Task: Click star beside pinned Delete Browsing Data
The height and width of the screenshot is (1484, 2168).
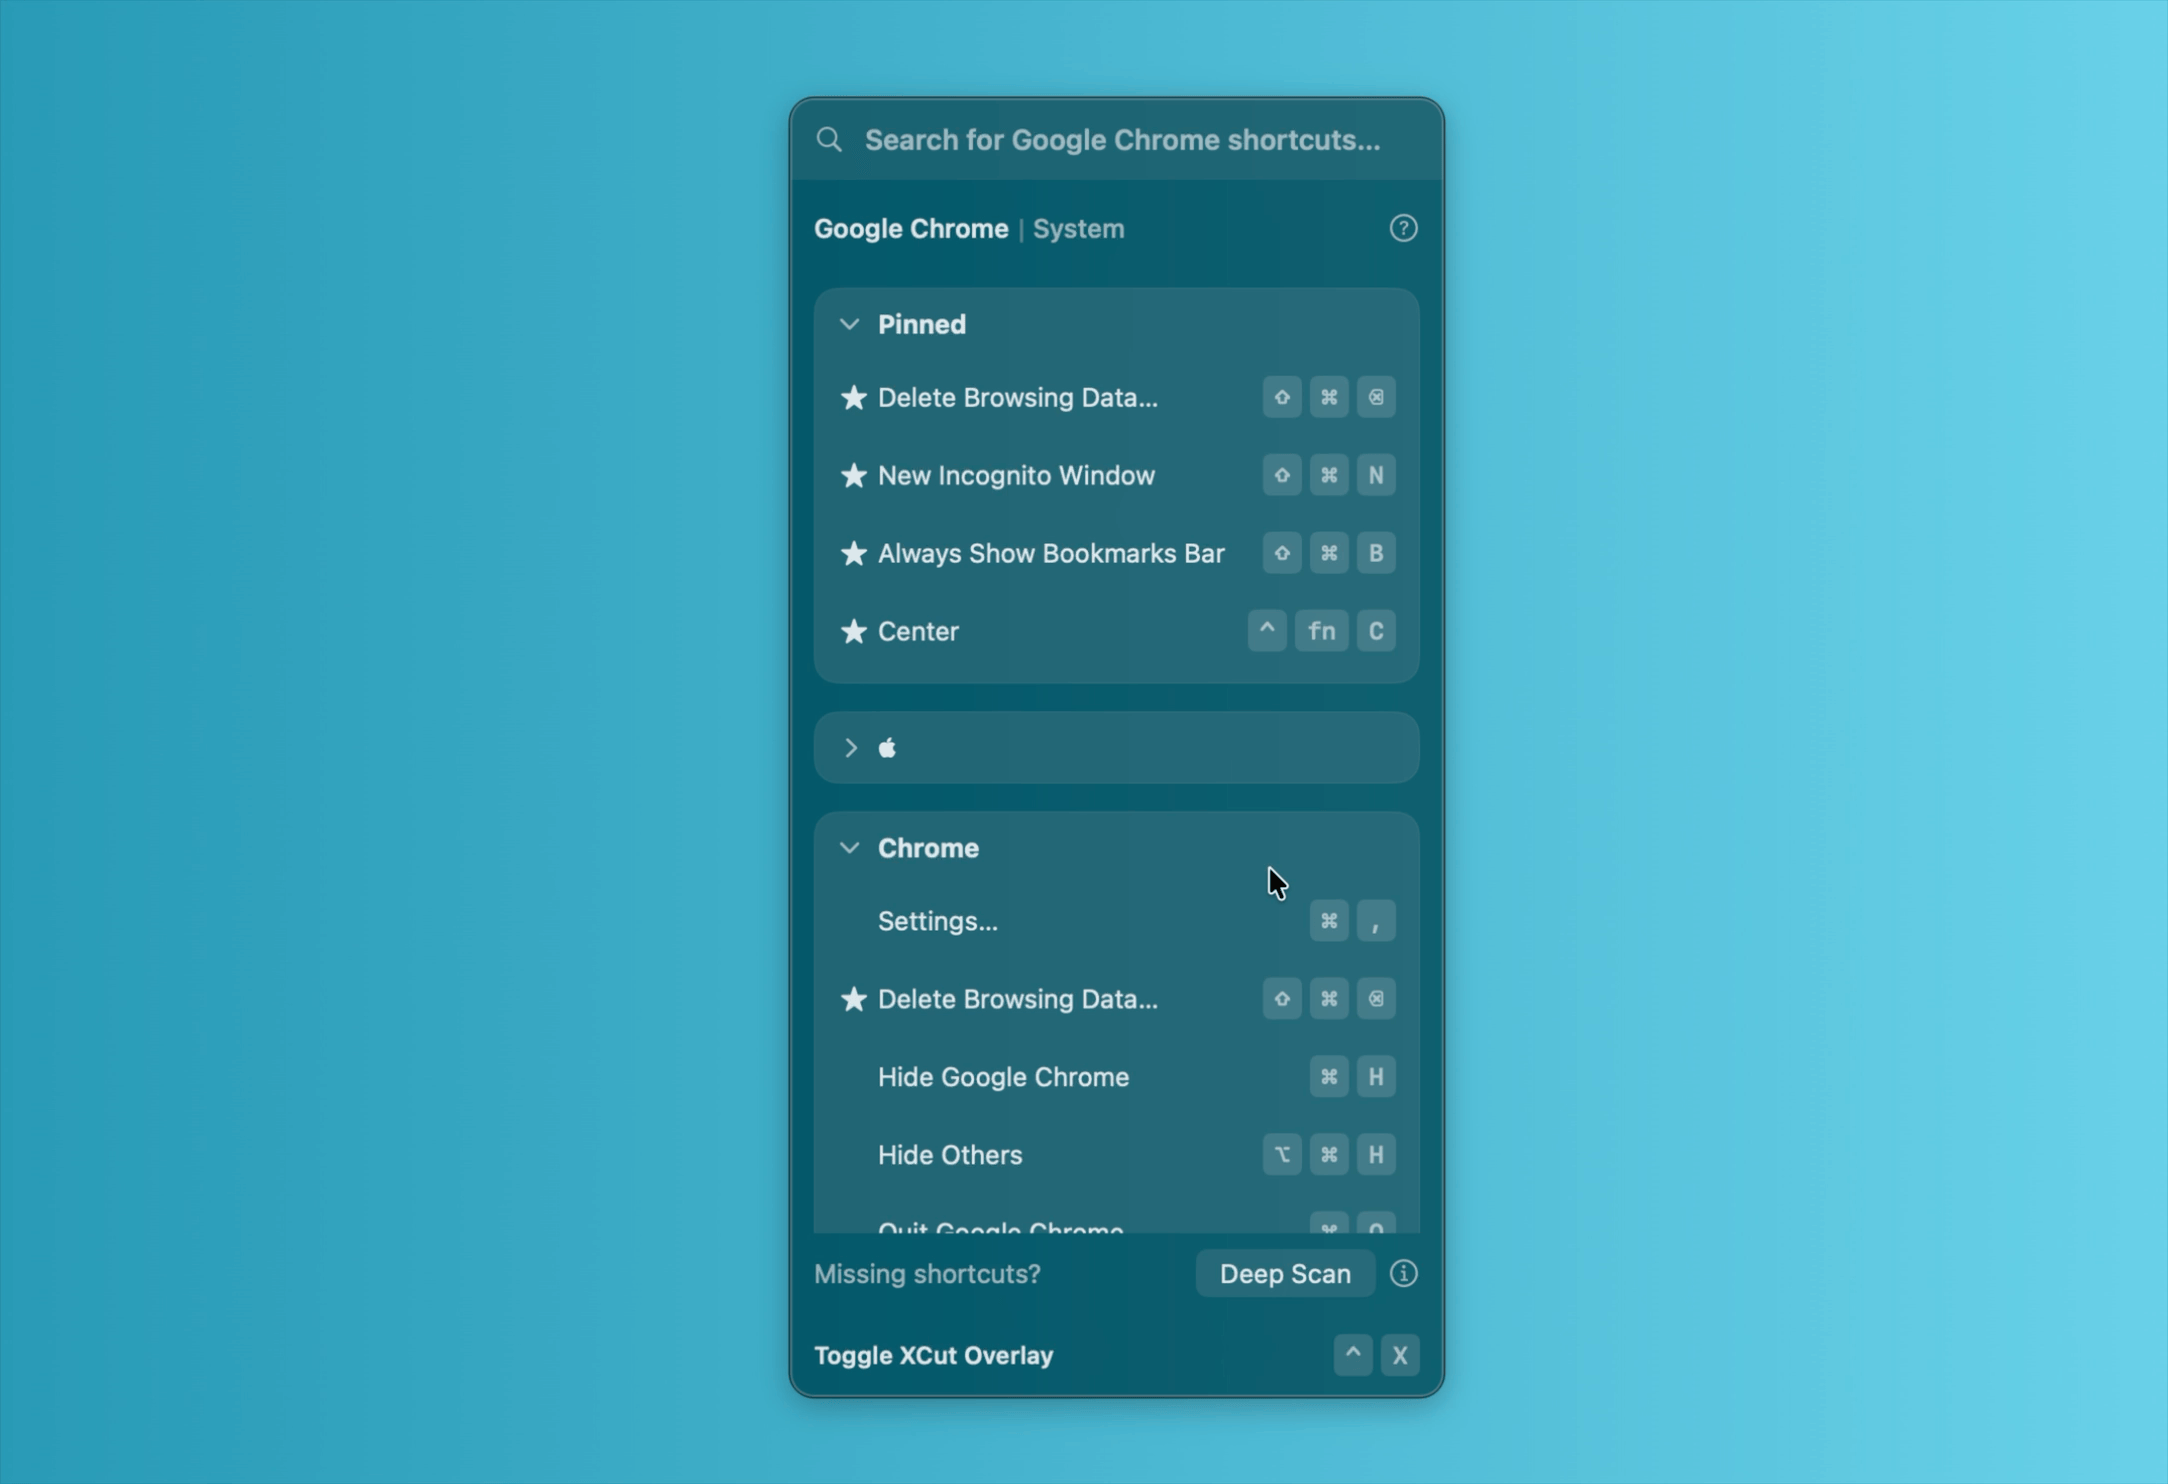Action: 853,398
